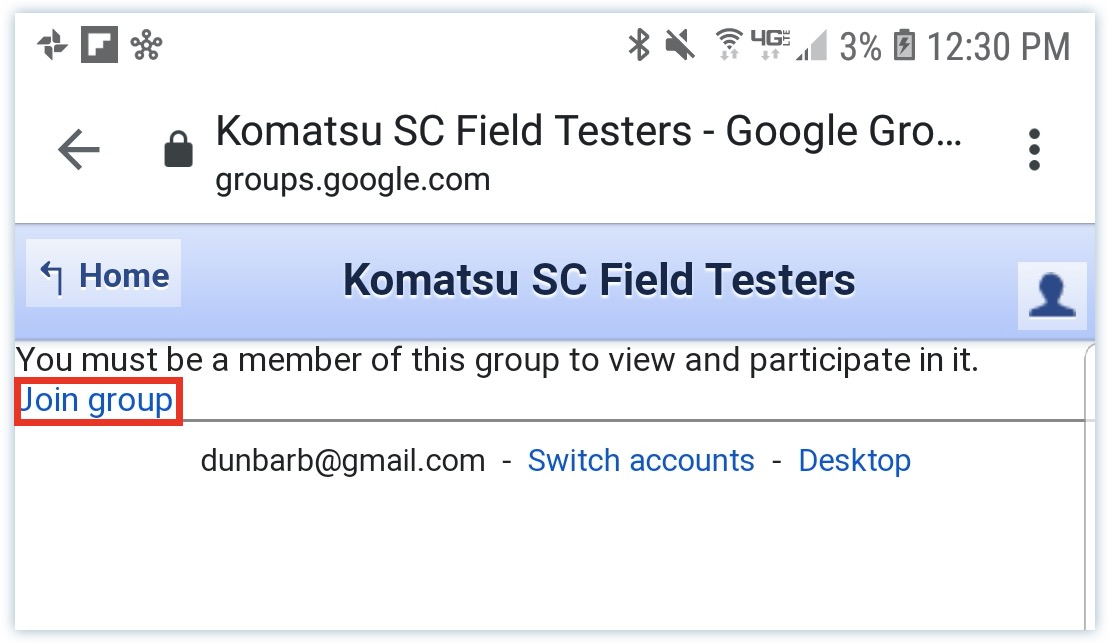
Task: Tap the padlock secure site icon
Action: tap(178, 148)
